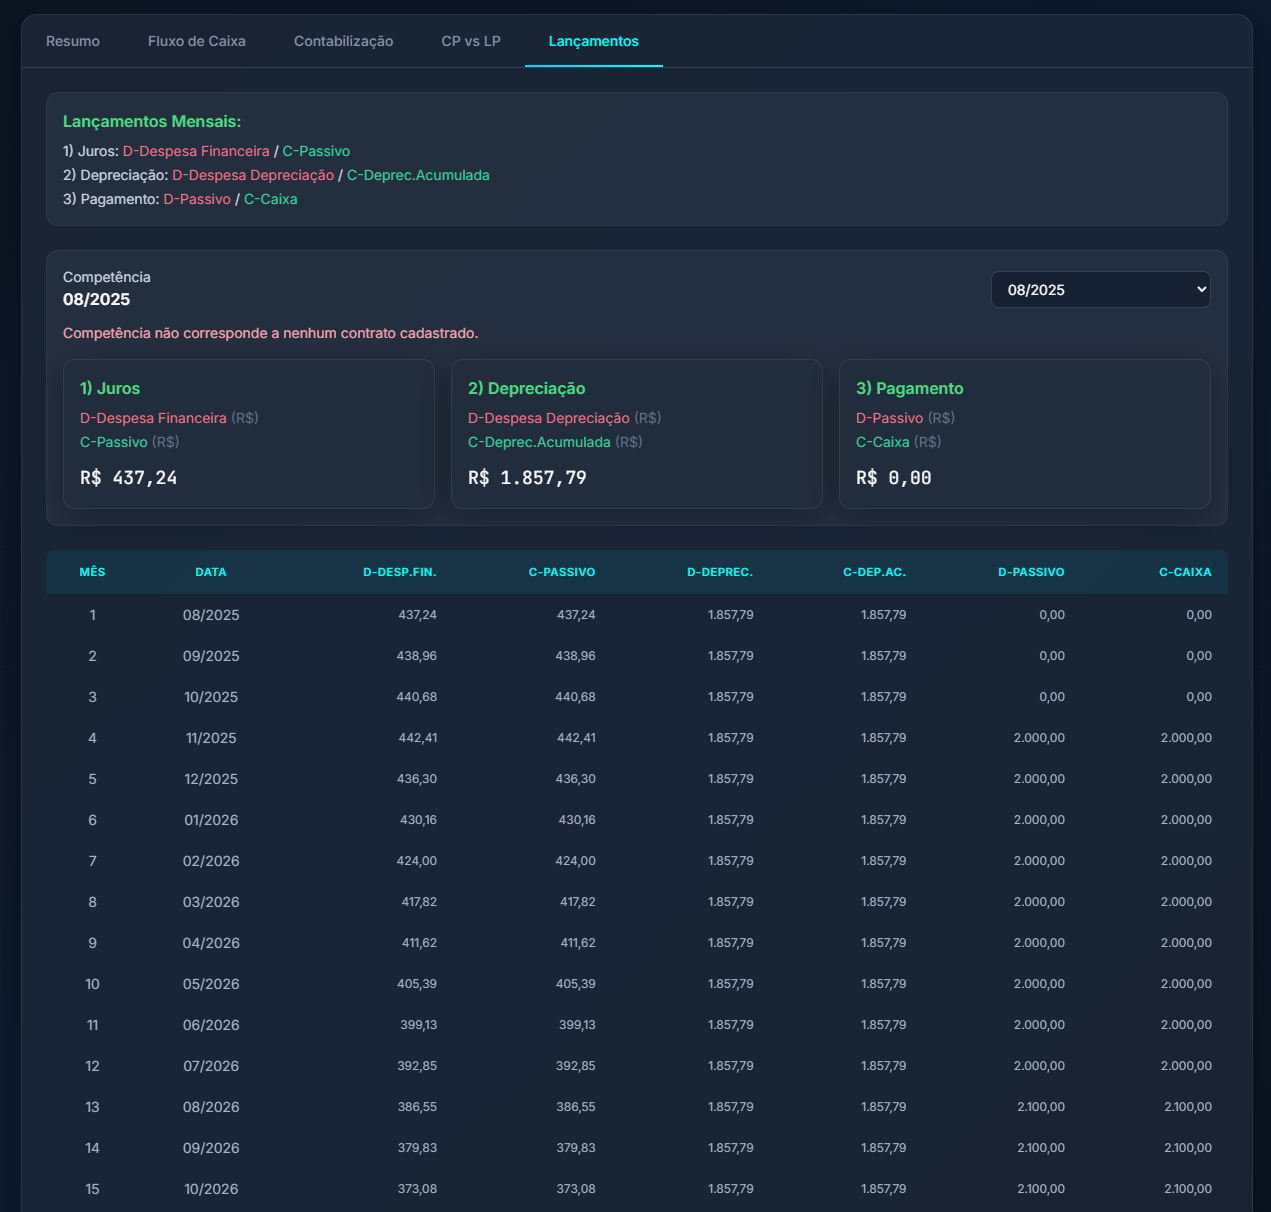Open the Resumo tab
Image resolution: width=1271 pixels, height=1212 pixels.
pos(73,41)
